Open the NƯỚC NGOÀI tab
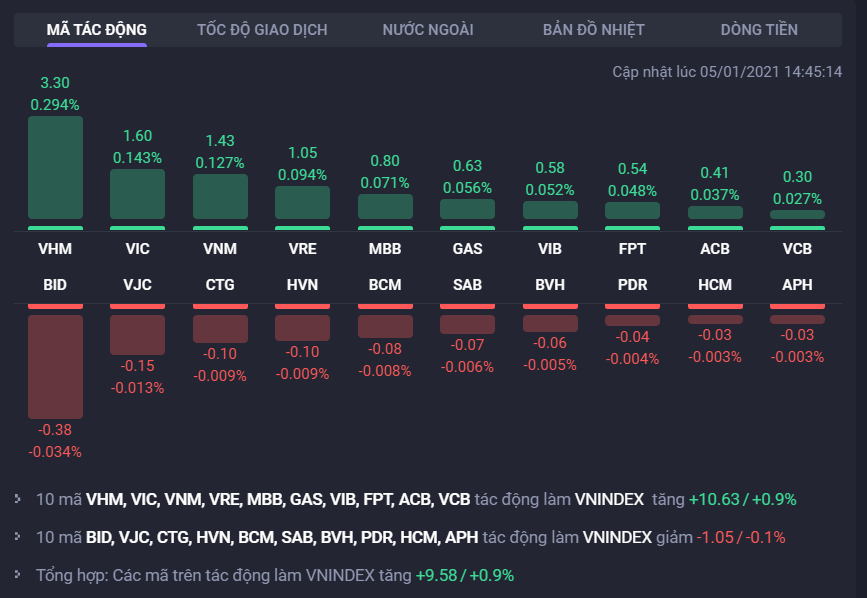This screenshot has height=598, width=867. point(428,30)
